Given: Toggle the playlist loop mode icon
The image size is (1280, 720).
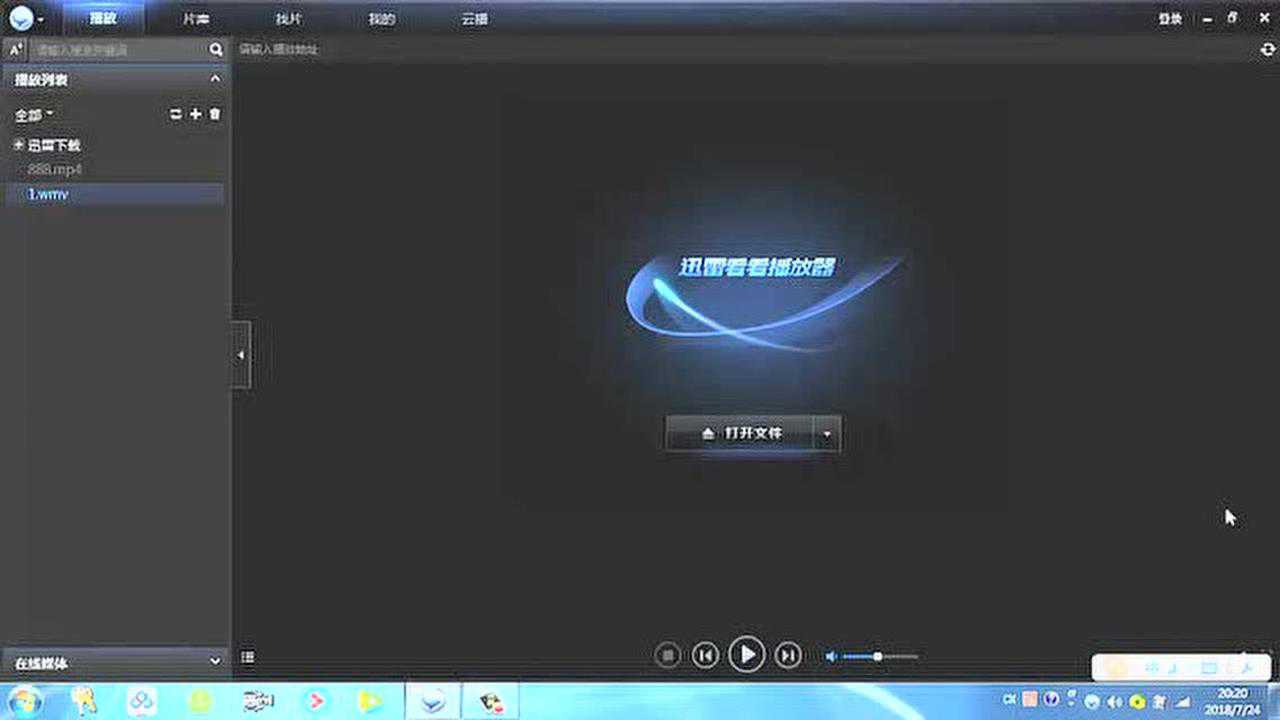Looking at the screenshot, I should click(x=176, y=115).
